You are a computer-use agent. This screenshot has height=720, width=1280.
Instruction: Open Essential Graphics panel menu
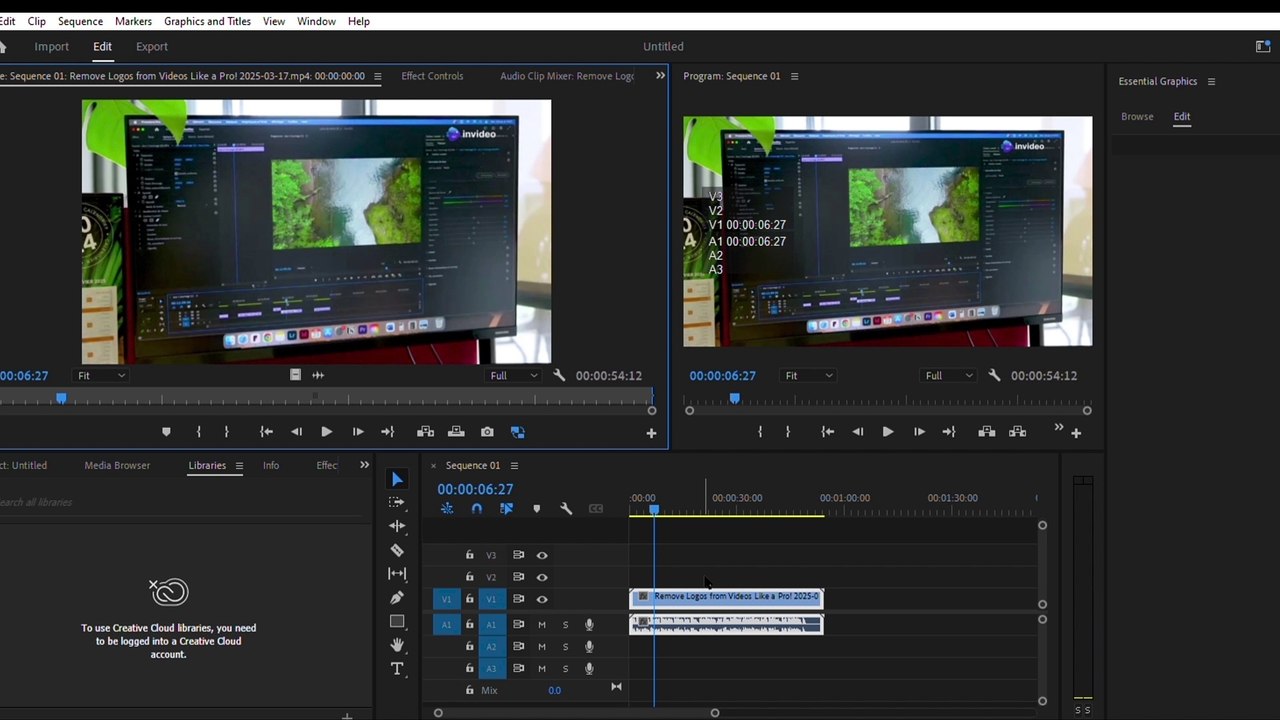(x=1211, y=82)
